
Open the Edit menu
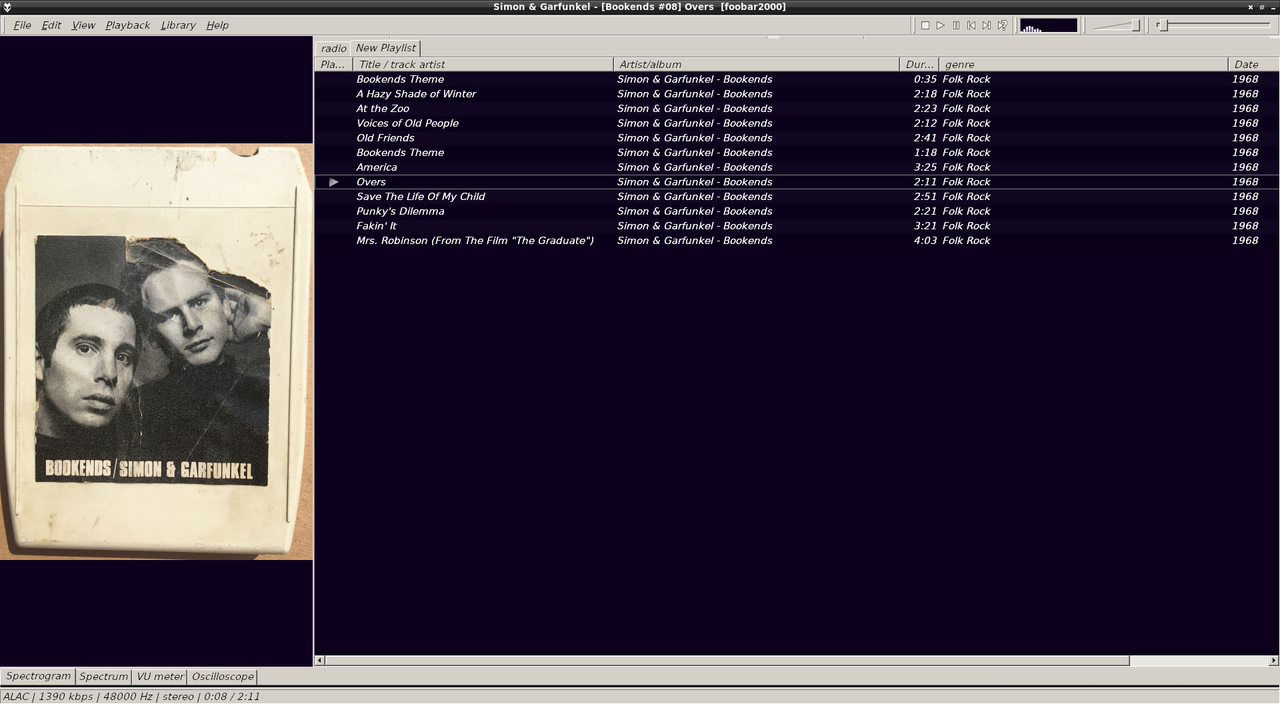51,25
